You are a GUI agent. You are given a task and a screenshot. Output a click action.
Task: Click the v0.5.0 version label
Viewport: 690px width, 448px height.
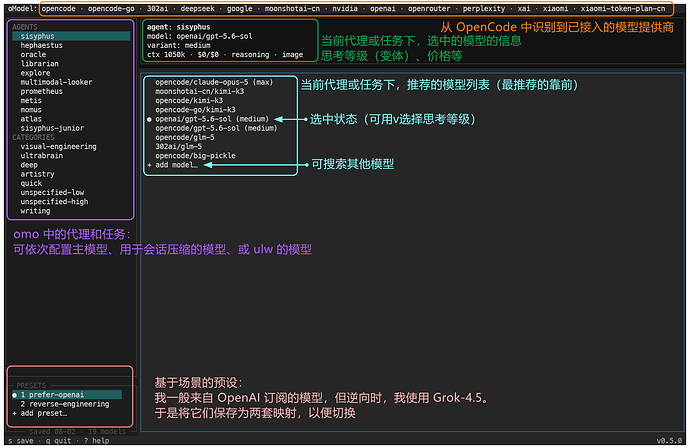[x=669, y=441]
